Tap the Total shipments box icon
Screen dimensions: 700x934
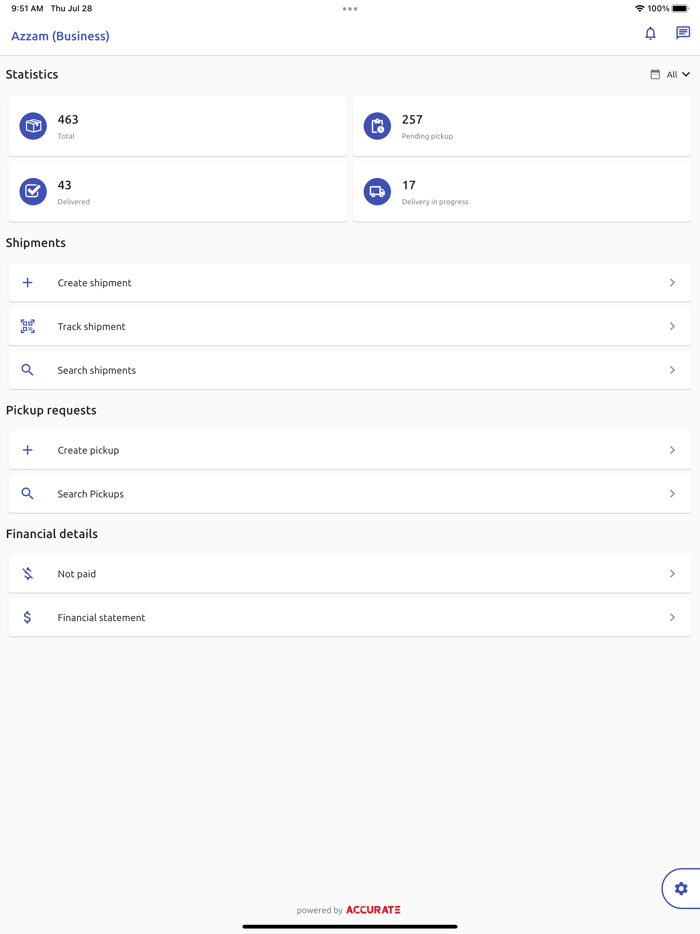click(33, 126)
